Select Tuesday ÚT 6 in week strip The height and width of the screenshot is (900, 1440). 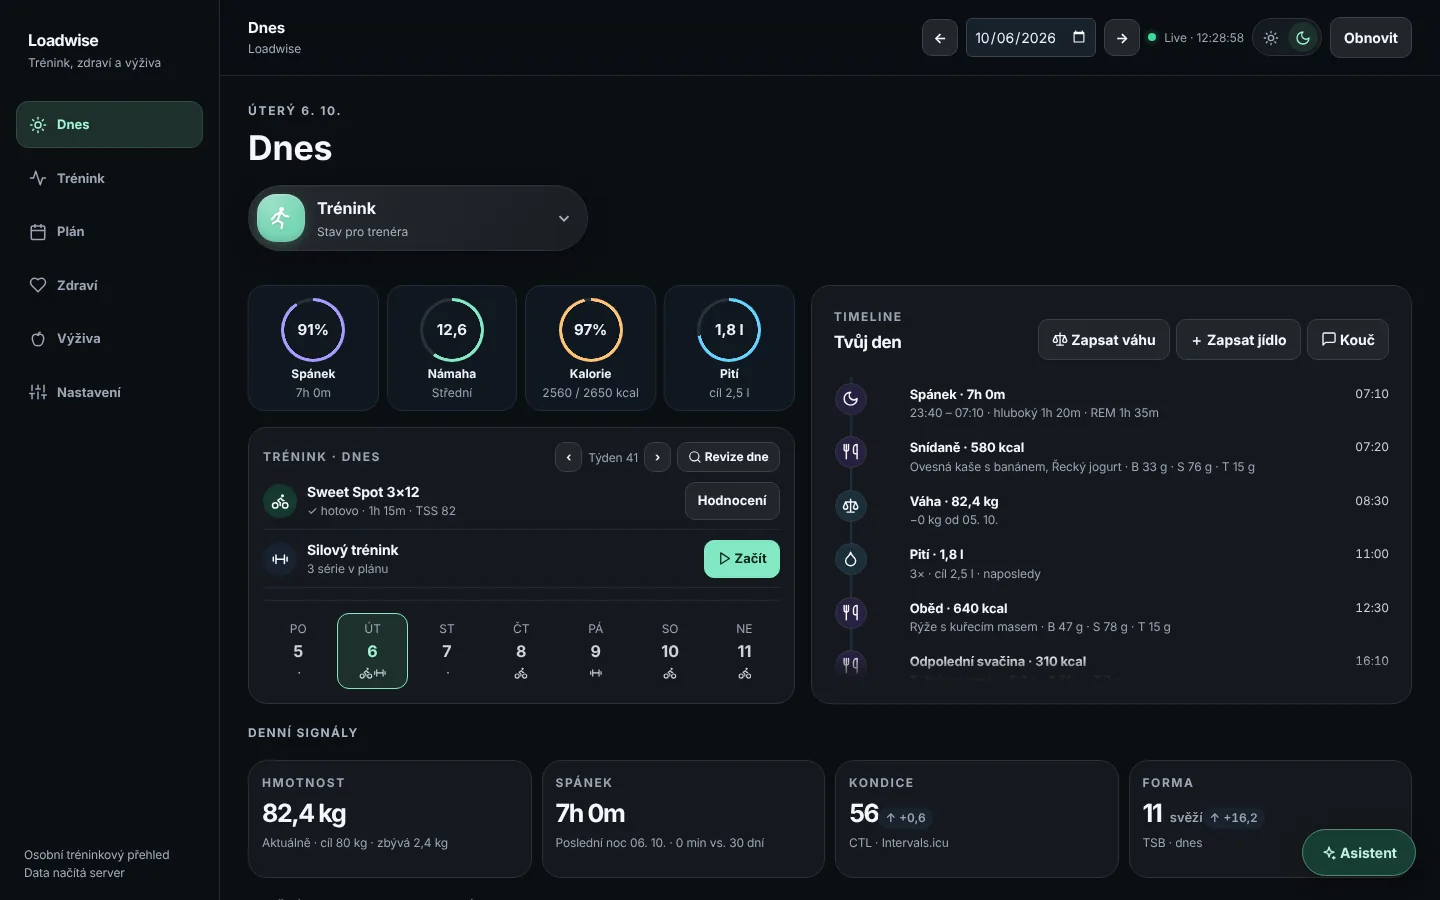[372, 651]
